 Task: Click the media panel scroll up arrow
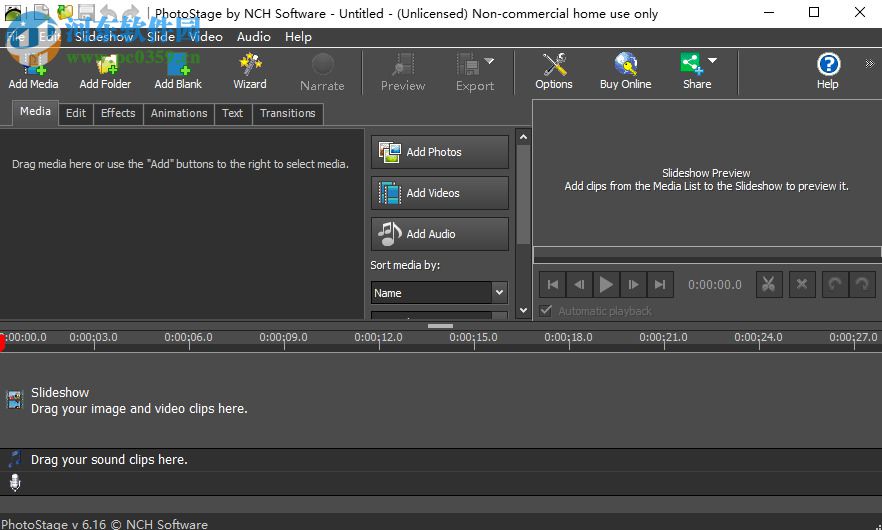click(x=523, y=137)
